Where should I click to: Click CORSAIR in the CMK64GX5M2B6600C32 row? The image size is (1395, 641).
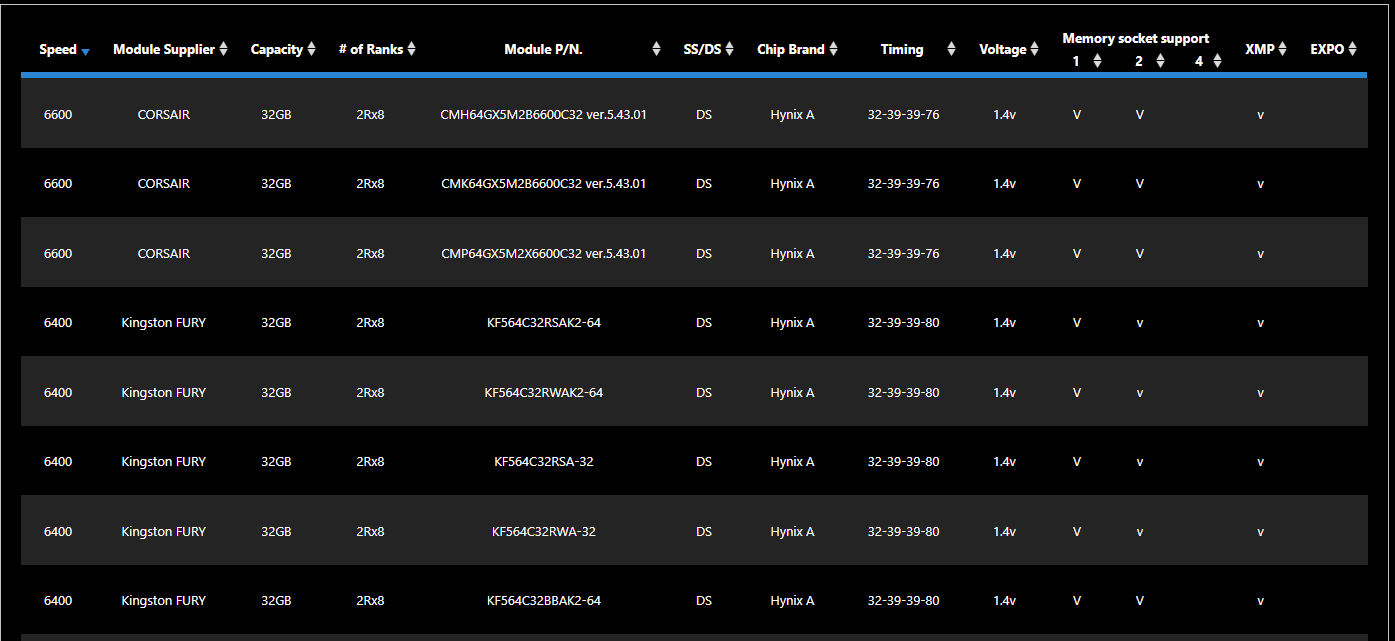coord(164,184)
